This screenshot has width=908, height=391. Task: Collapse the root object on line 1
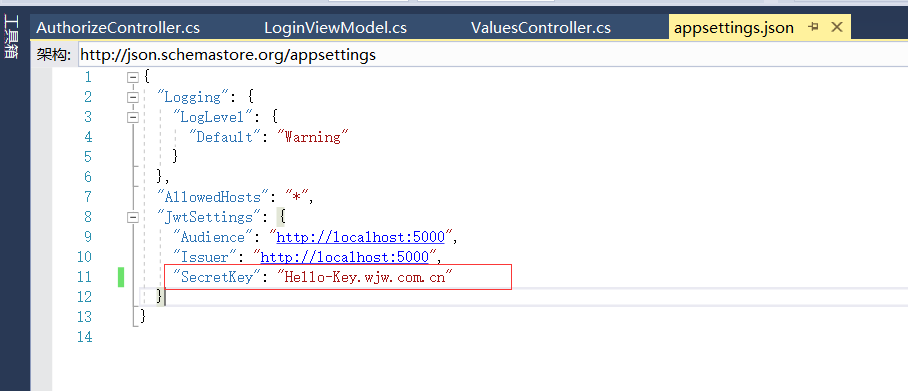point(133,77)
